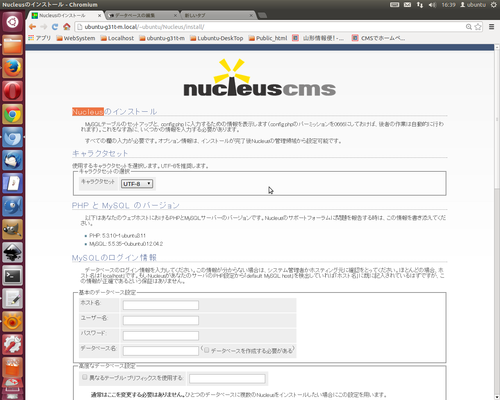The width and height of the screenshot is (500, 400).
Task: Focus the address bar URL
Action: pyautogui.click(x=270, y=27)
